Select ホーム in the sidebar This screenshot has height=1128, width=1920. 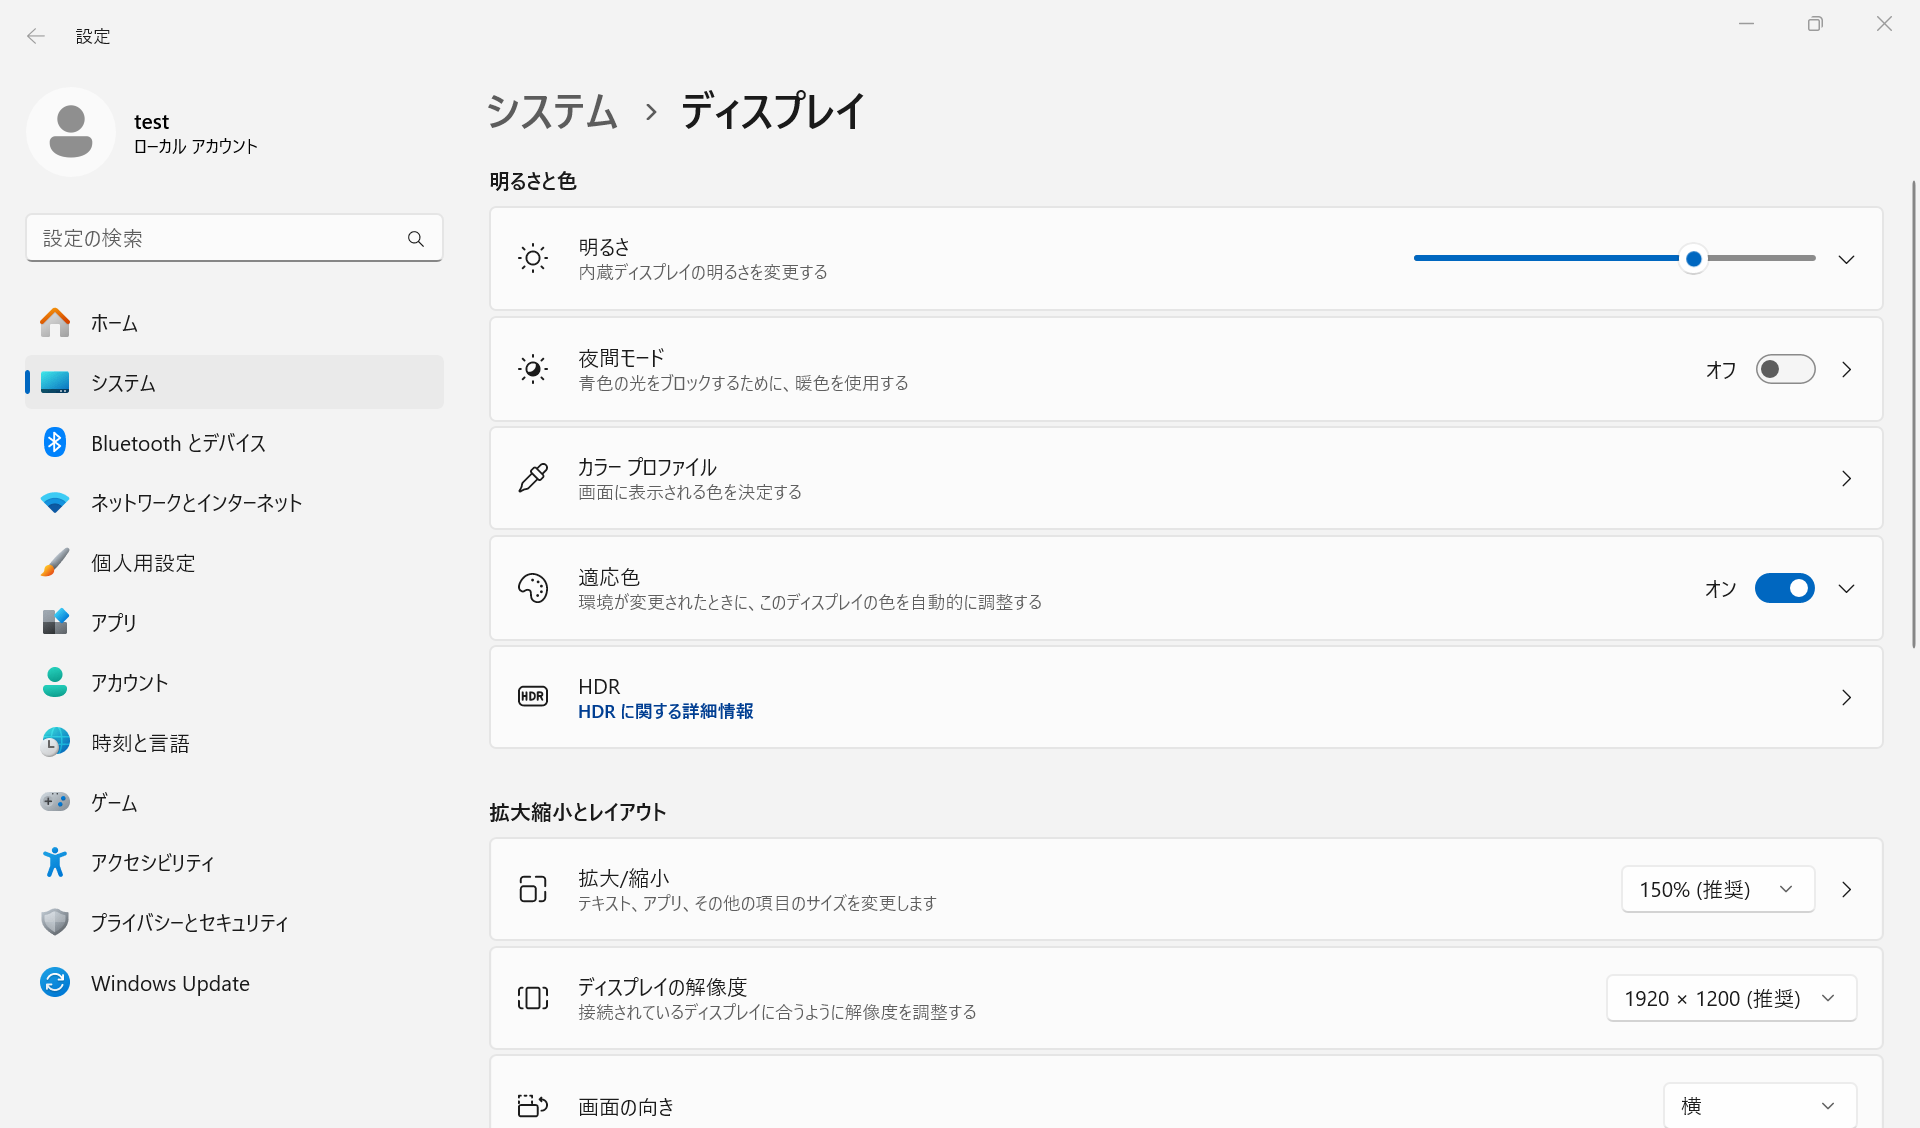point(114,323)
